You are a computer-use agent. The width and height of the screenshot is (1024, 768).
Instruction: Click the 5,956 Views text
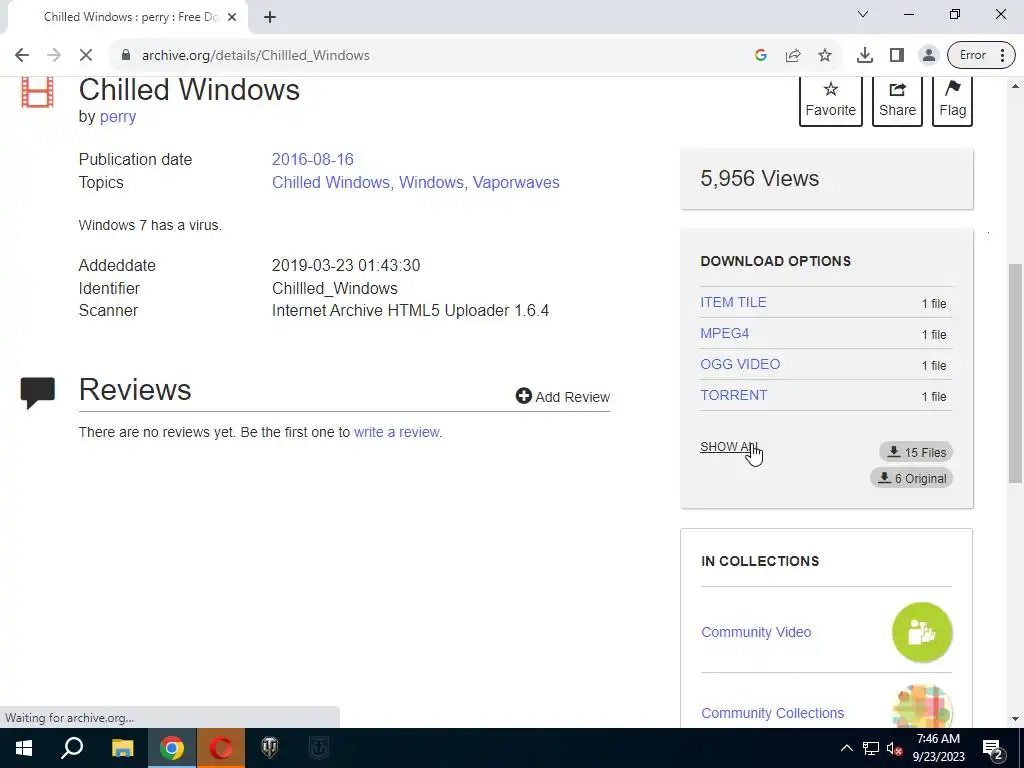pyautogui.click(x=760, y=178)
